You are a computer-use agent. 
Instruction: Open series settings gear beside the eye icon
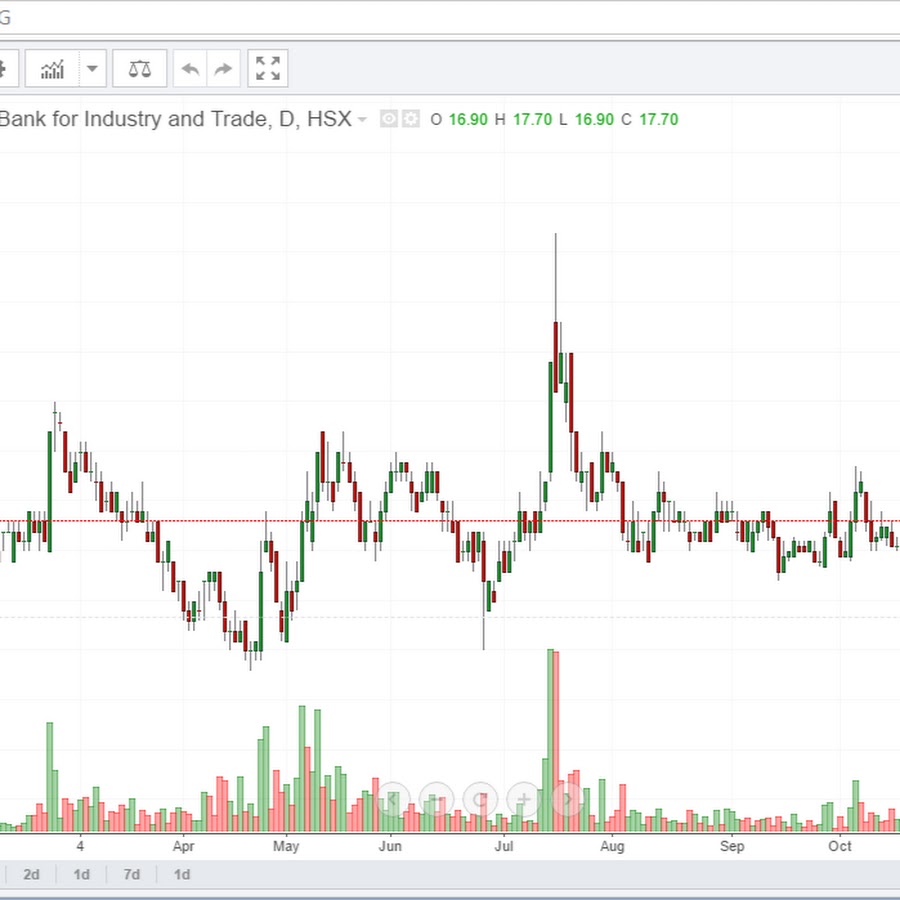(410, 120)
